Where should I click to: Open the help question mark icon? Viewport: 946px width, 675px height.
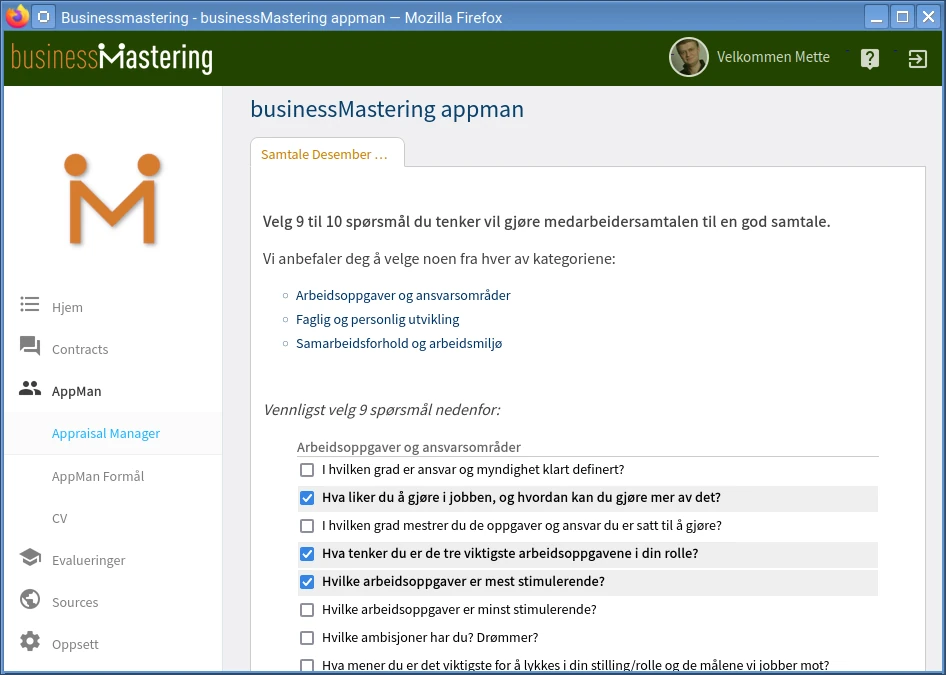coord(869,59)
